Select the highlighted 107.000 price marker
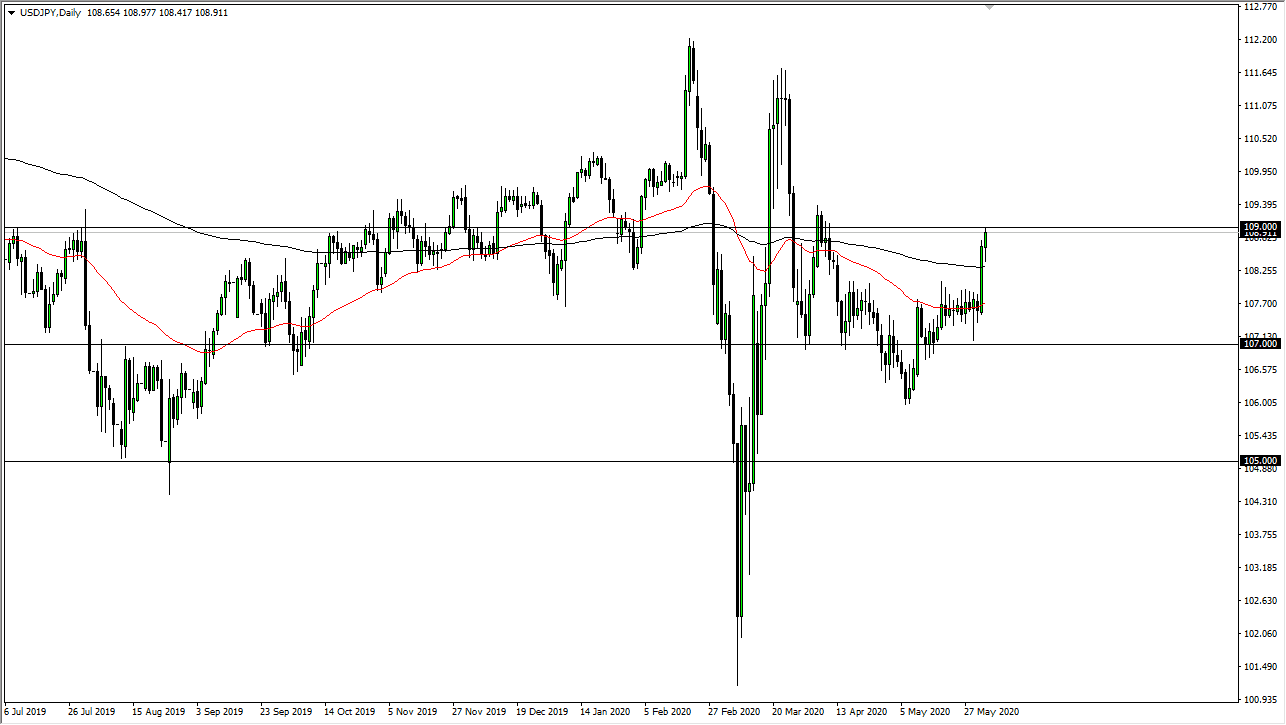Screen dimensions: 1286x725 (1259, 343)
